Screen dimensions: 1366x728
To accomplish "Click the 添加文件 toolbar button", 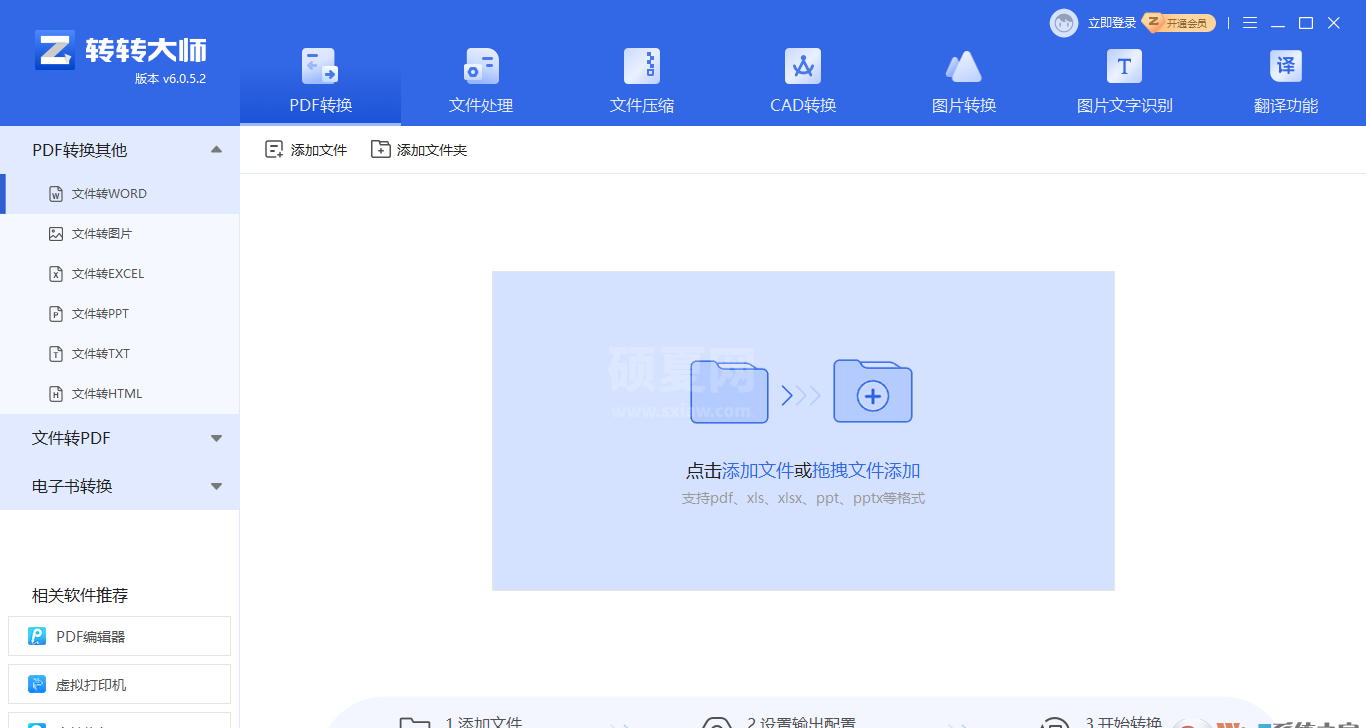I will coord(306,150).
